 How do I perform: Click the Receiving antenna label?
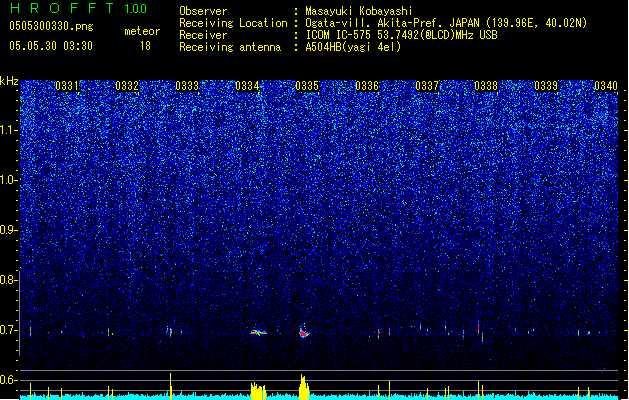230,47
